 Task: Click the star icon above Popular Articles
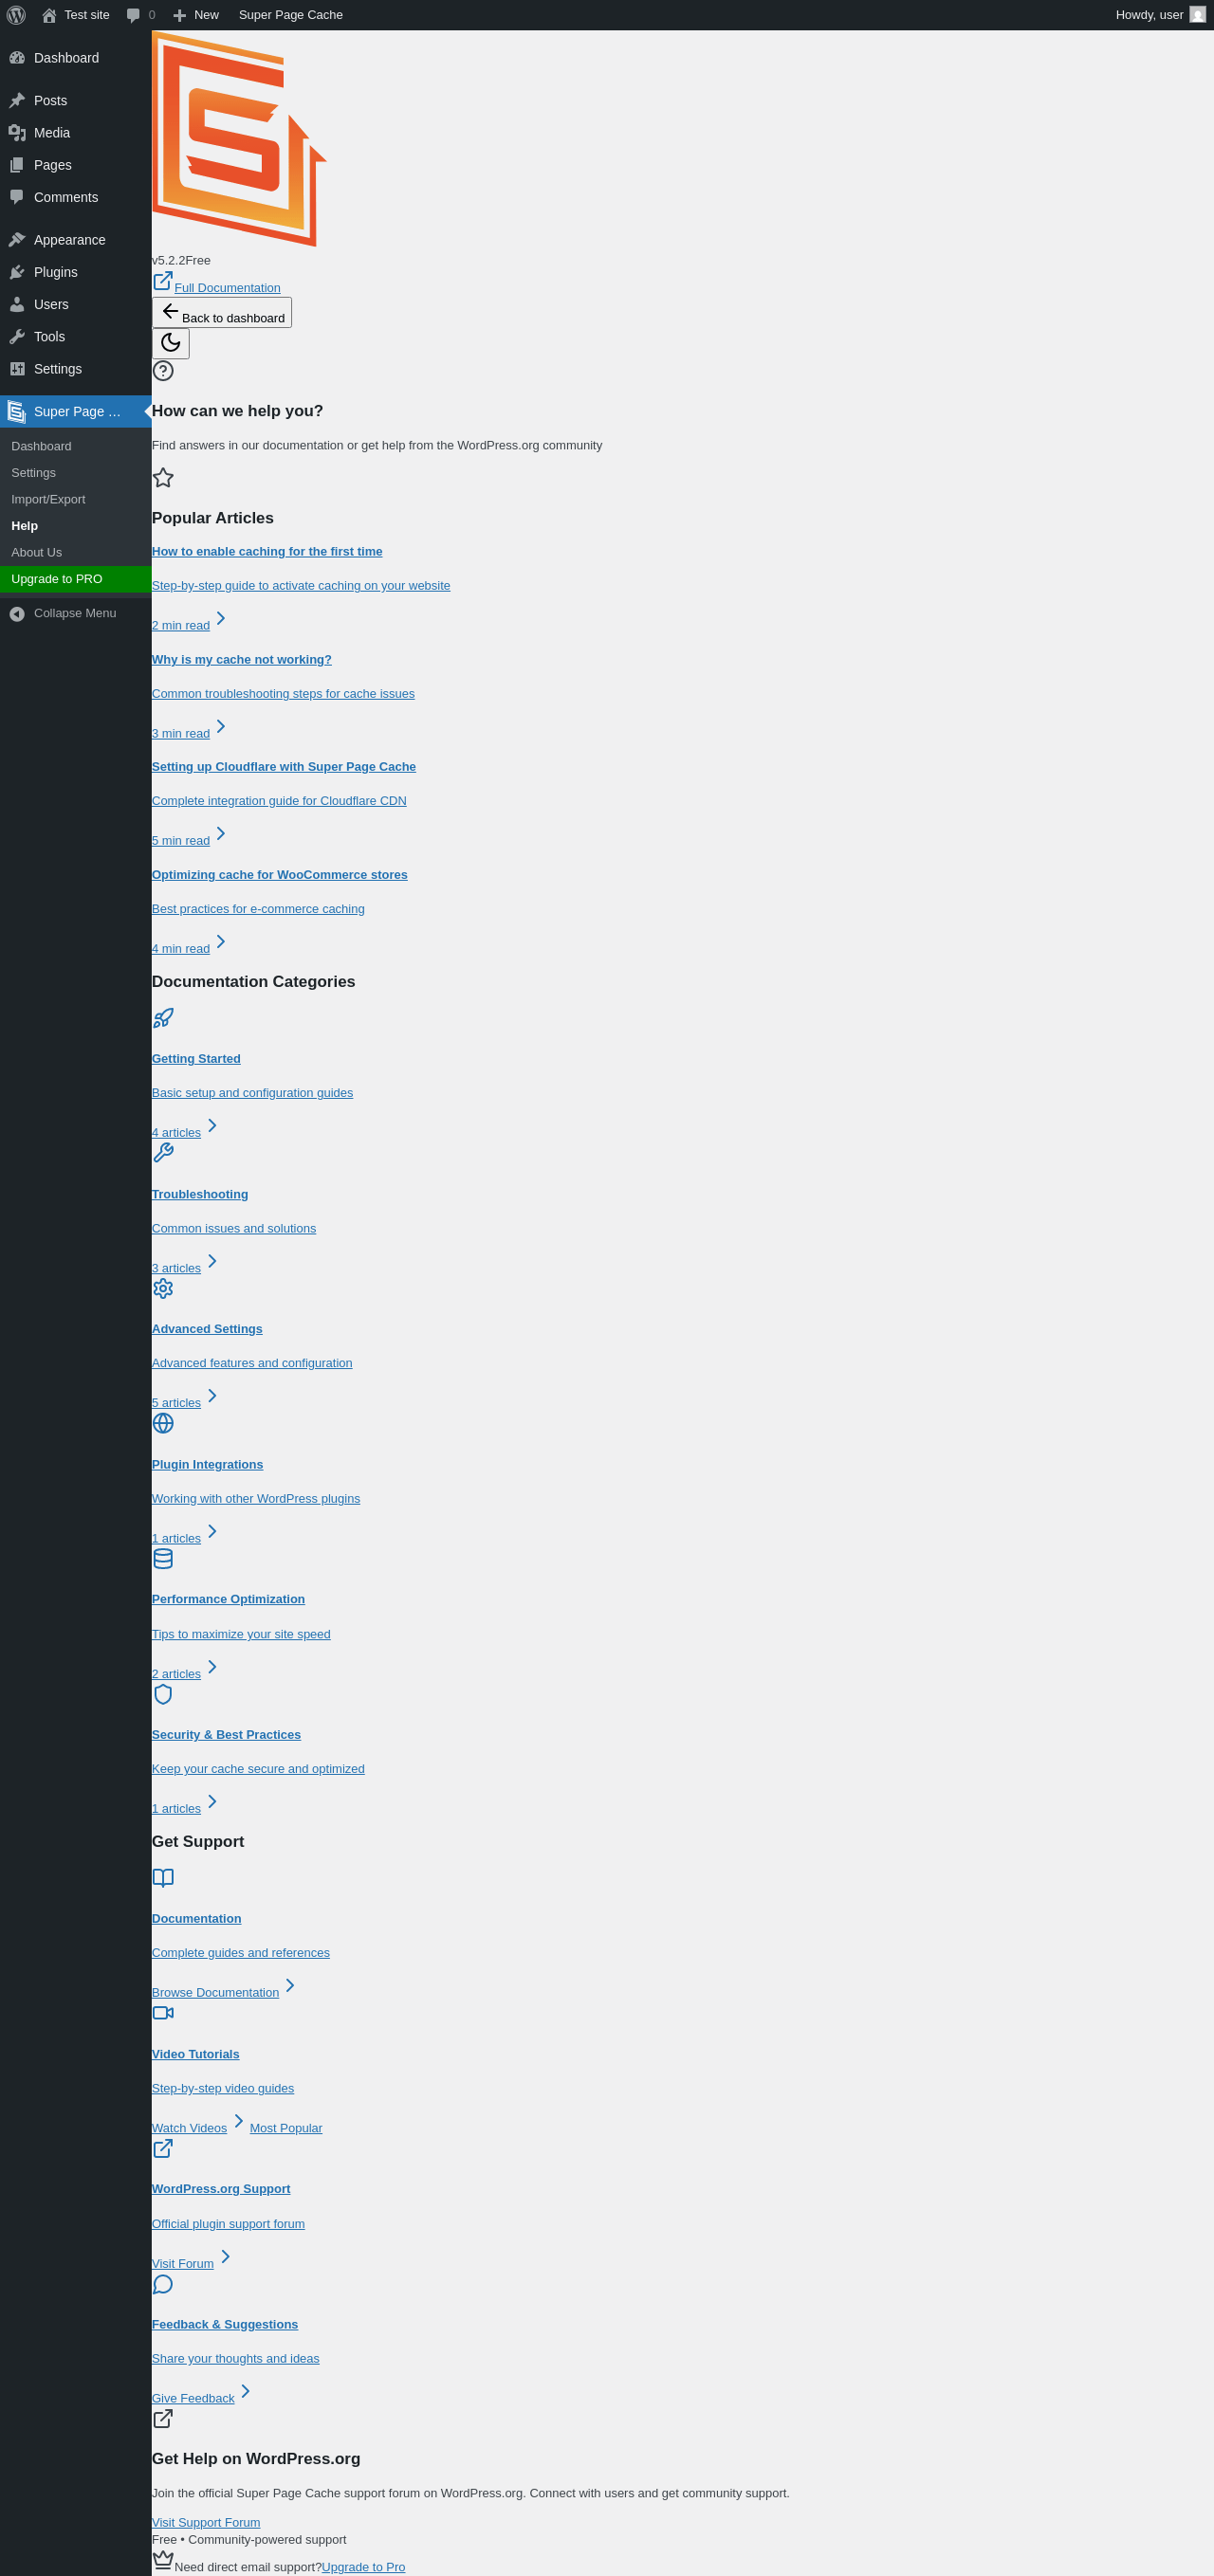163,478
